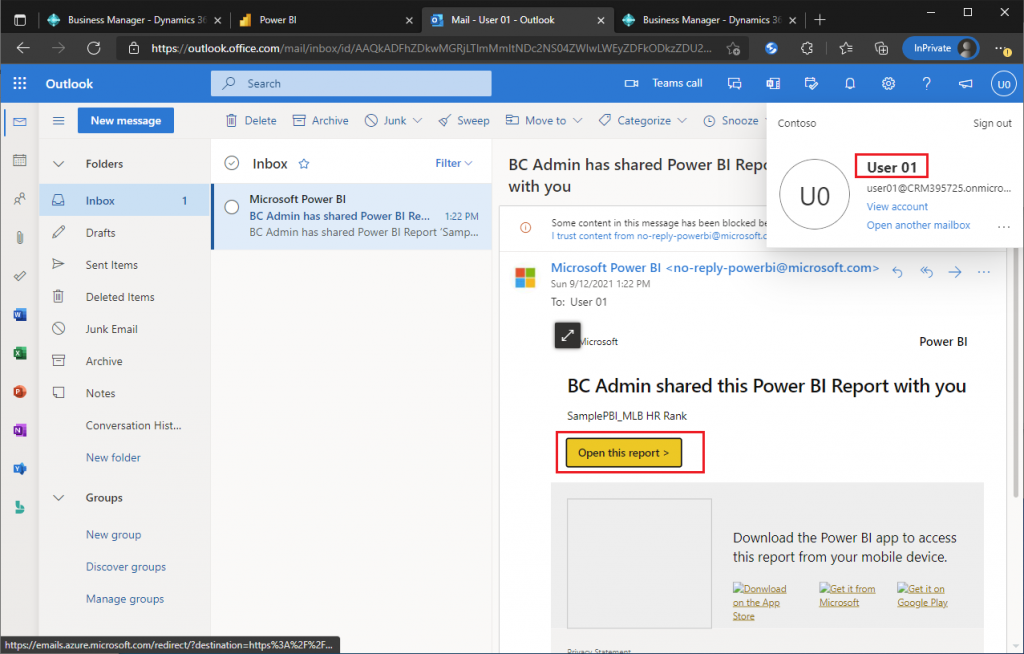
Task: Reply to the Power BI email
Action: point(897,272)
